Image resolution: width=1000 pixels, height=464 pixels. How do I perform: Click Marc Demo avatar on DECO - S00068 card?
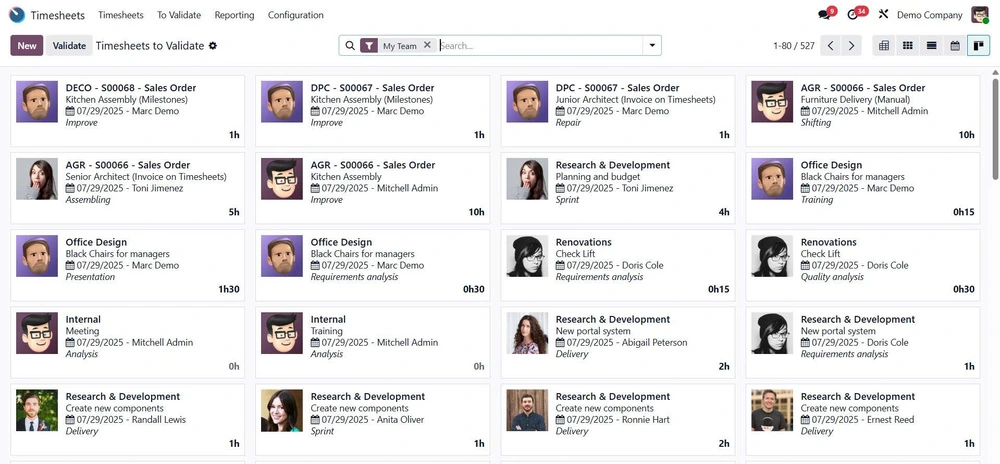[37, 101]
